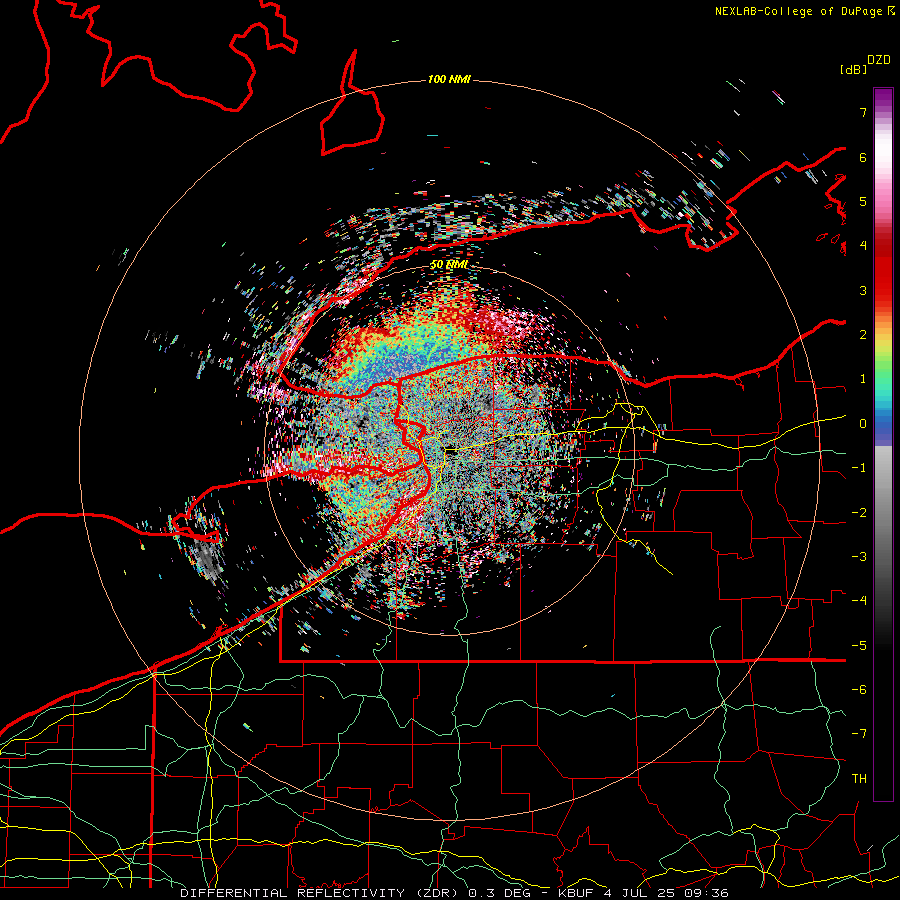This screenshot has width=900, height=900.
Task: Click the '50 NMI' range ring label
Action: click(449, 265)
